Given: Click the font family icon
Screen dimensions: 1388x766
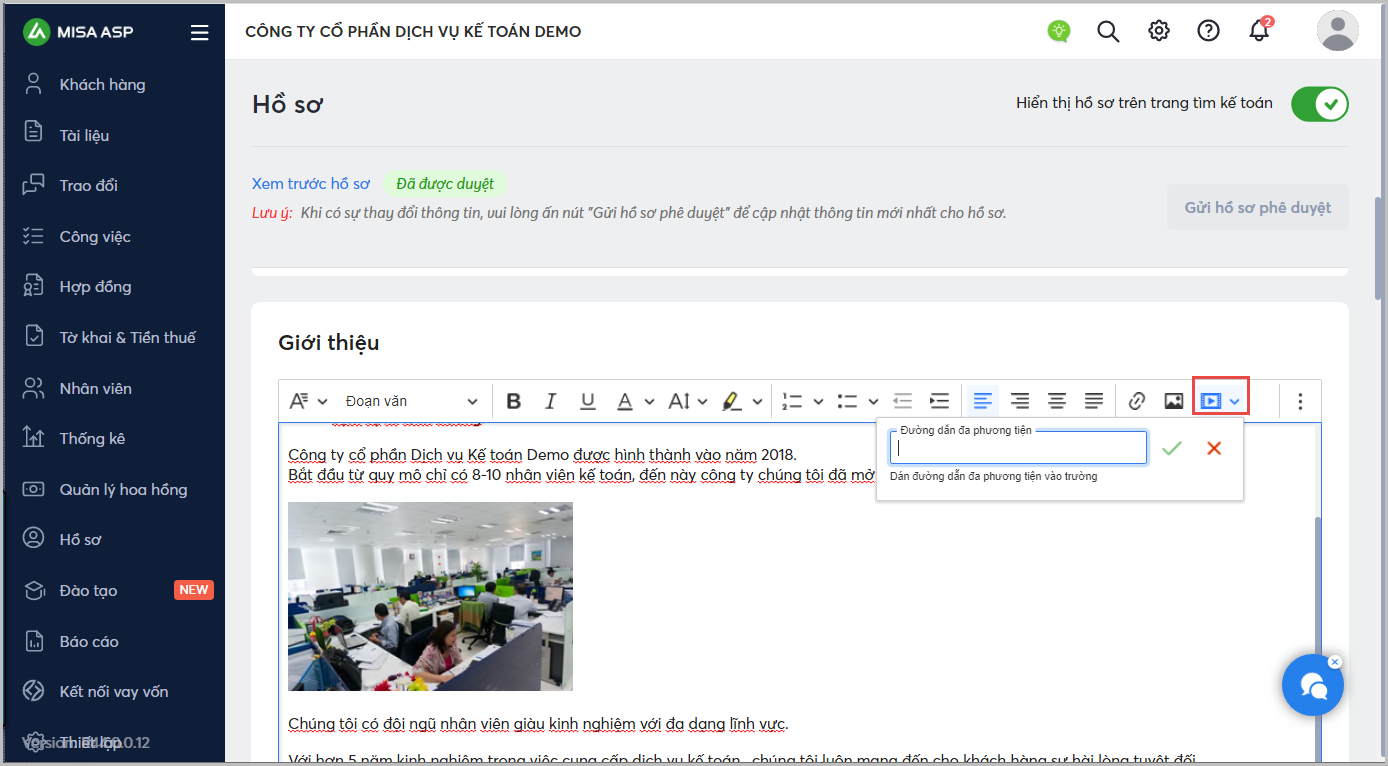Looking at the screenshot, I should coord(298,401).
